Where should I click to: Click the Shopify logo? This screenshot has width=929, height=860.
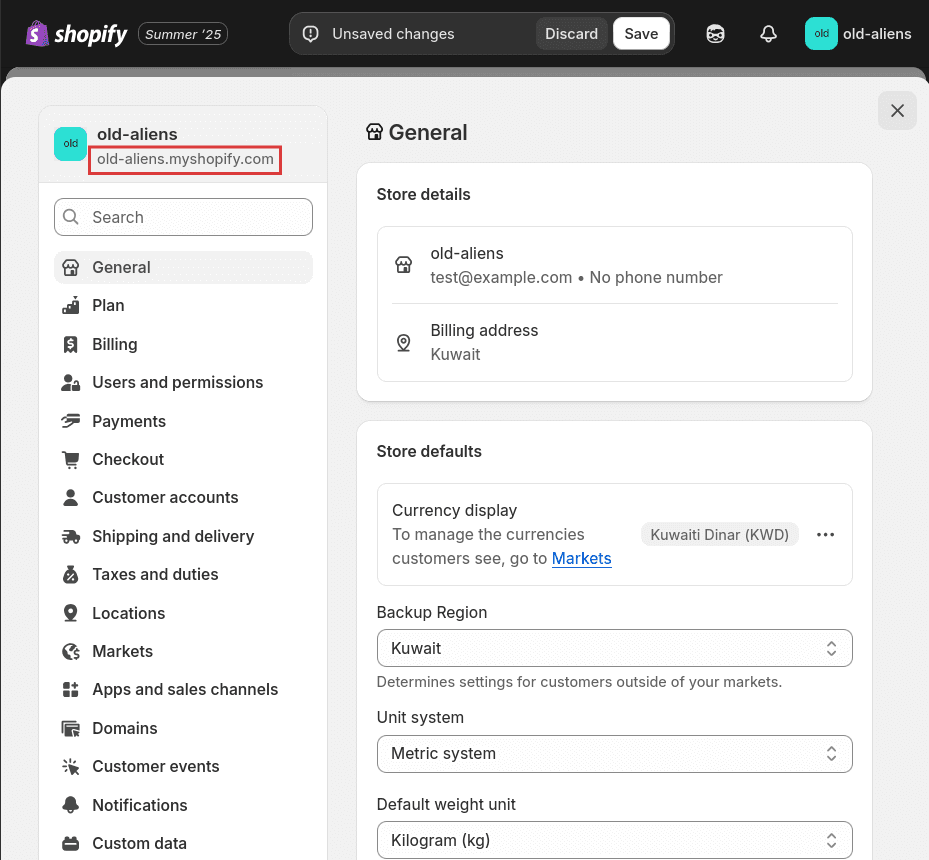click(x=76, y=34)
